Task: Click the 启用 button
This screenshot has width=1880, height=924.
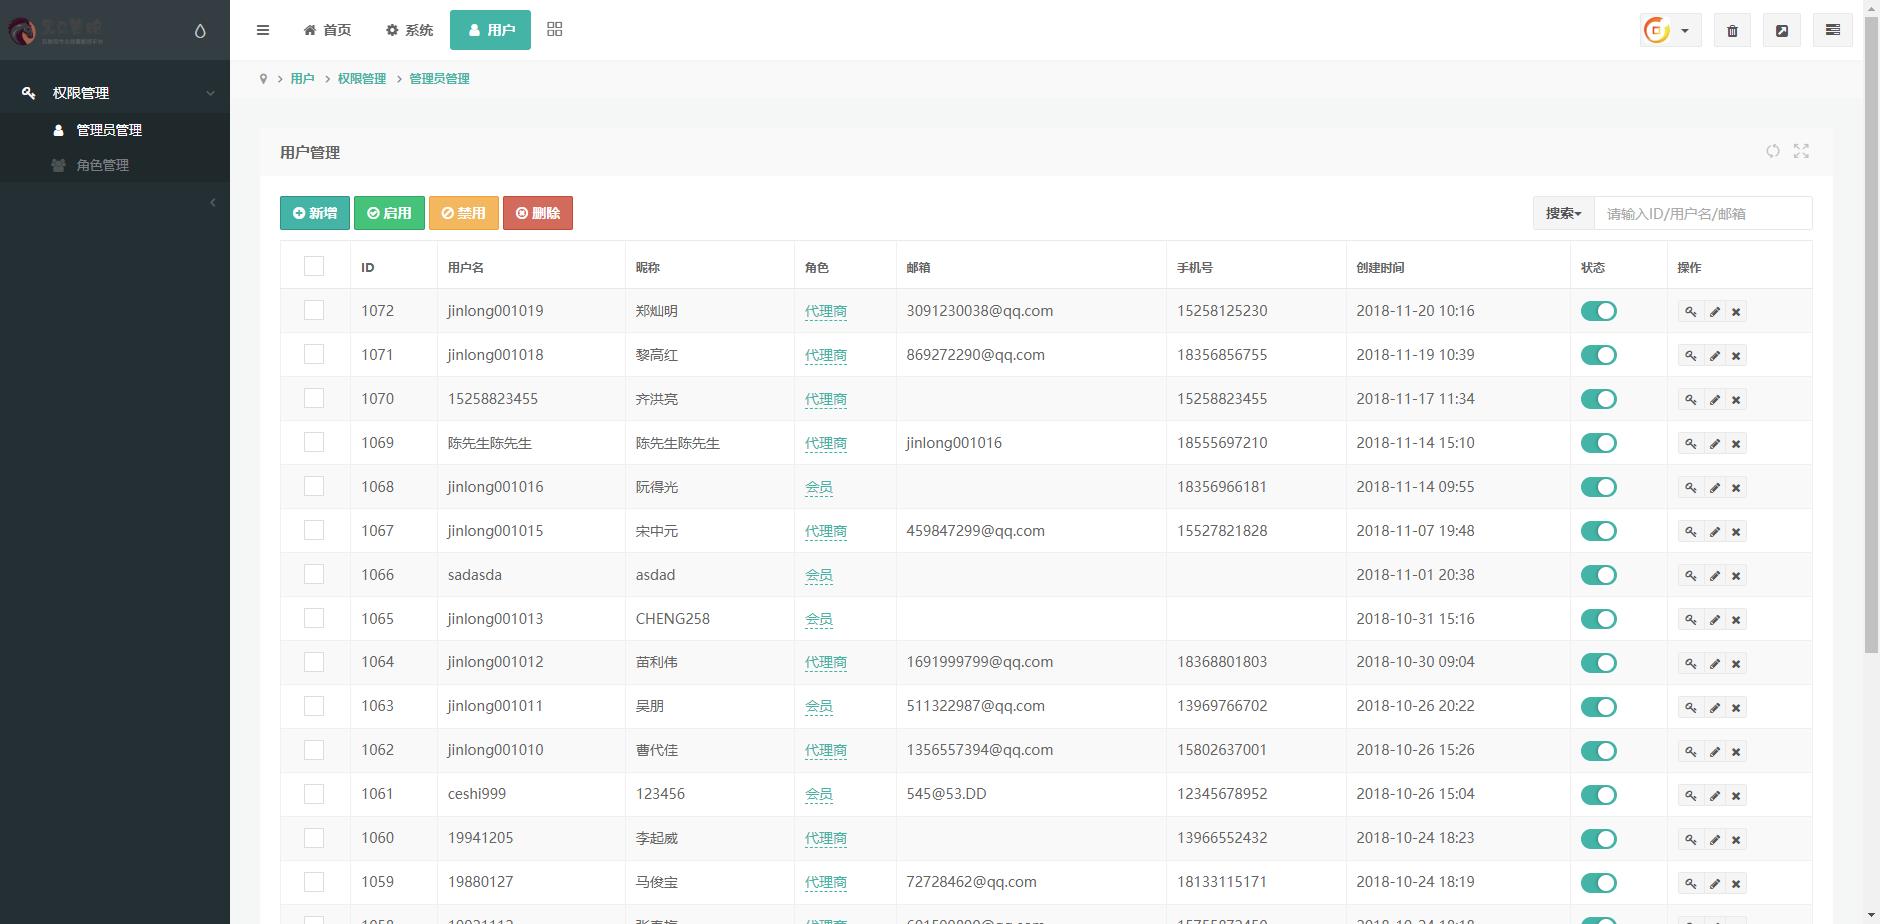Action: tap(389, 213)
